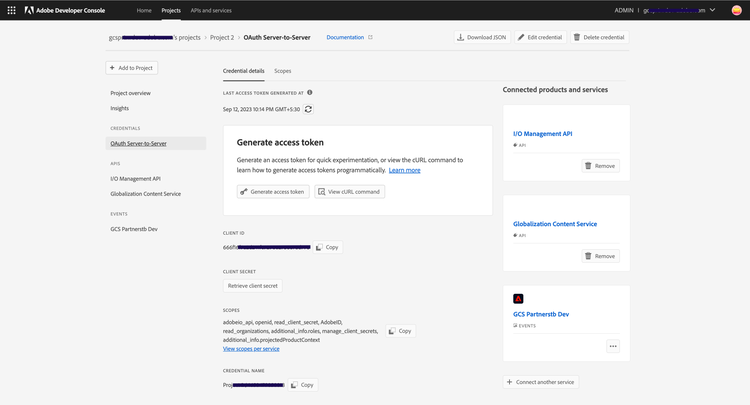This screenshot has height=405, width=750.
Task: Remove the Globalization Content Service
Action: pyautogui.click(x=601, y=256)
